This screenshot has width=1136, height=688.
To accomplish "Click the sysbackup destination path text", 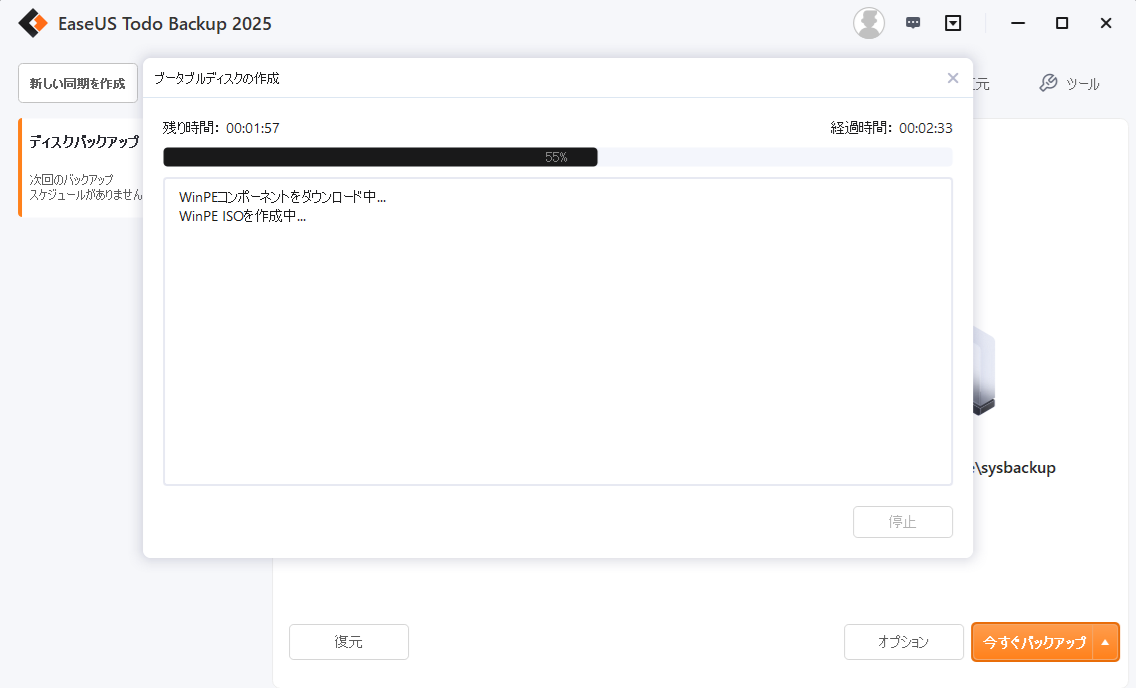I will 1014,468.
